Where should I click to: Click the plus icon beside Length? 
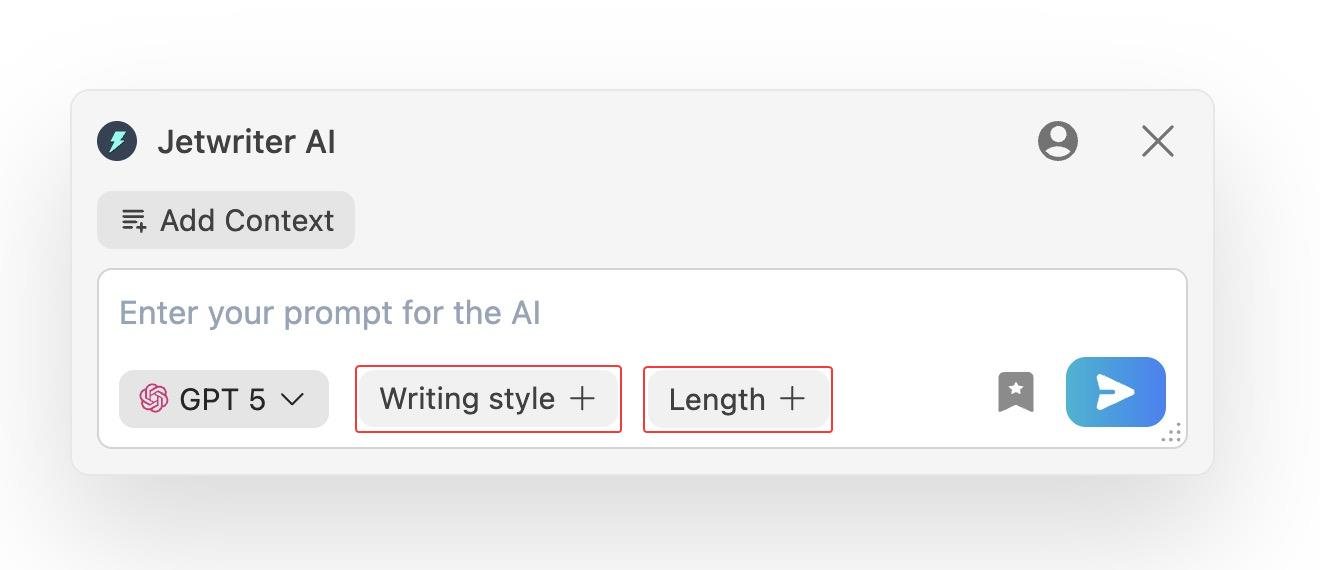(x=792, y=398)
